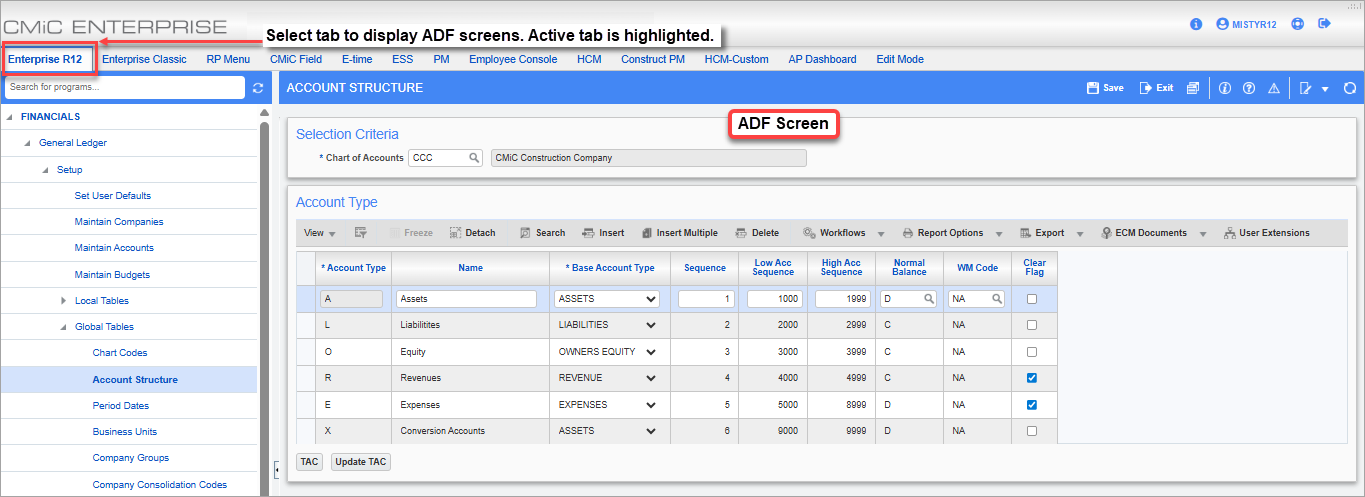Viewport: 1365px width, 497px height.
Task: Click the Update TAC button
Action: tap(361, 462)
